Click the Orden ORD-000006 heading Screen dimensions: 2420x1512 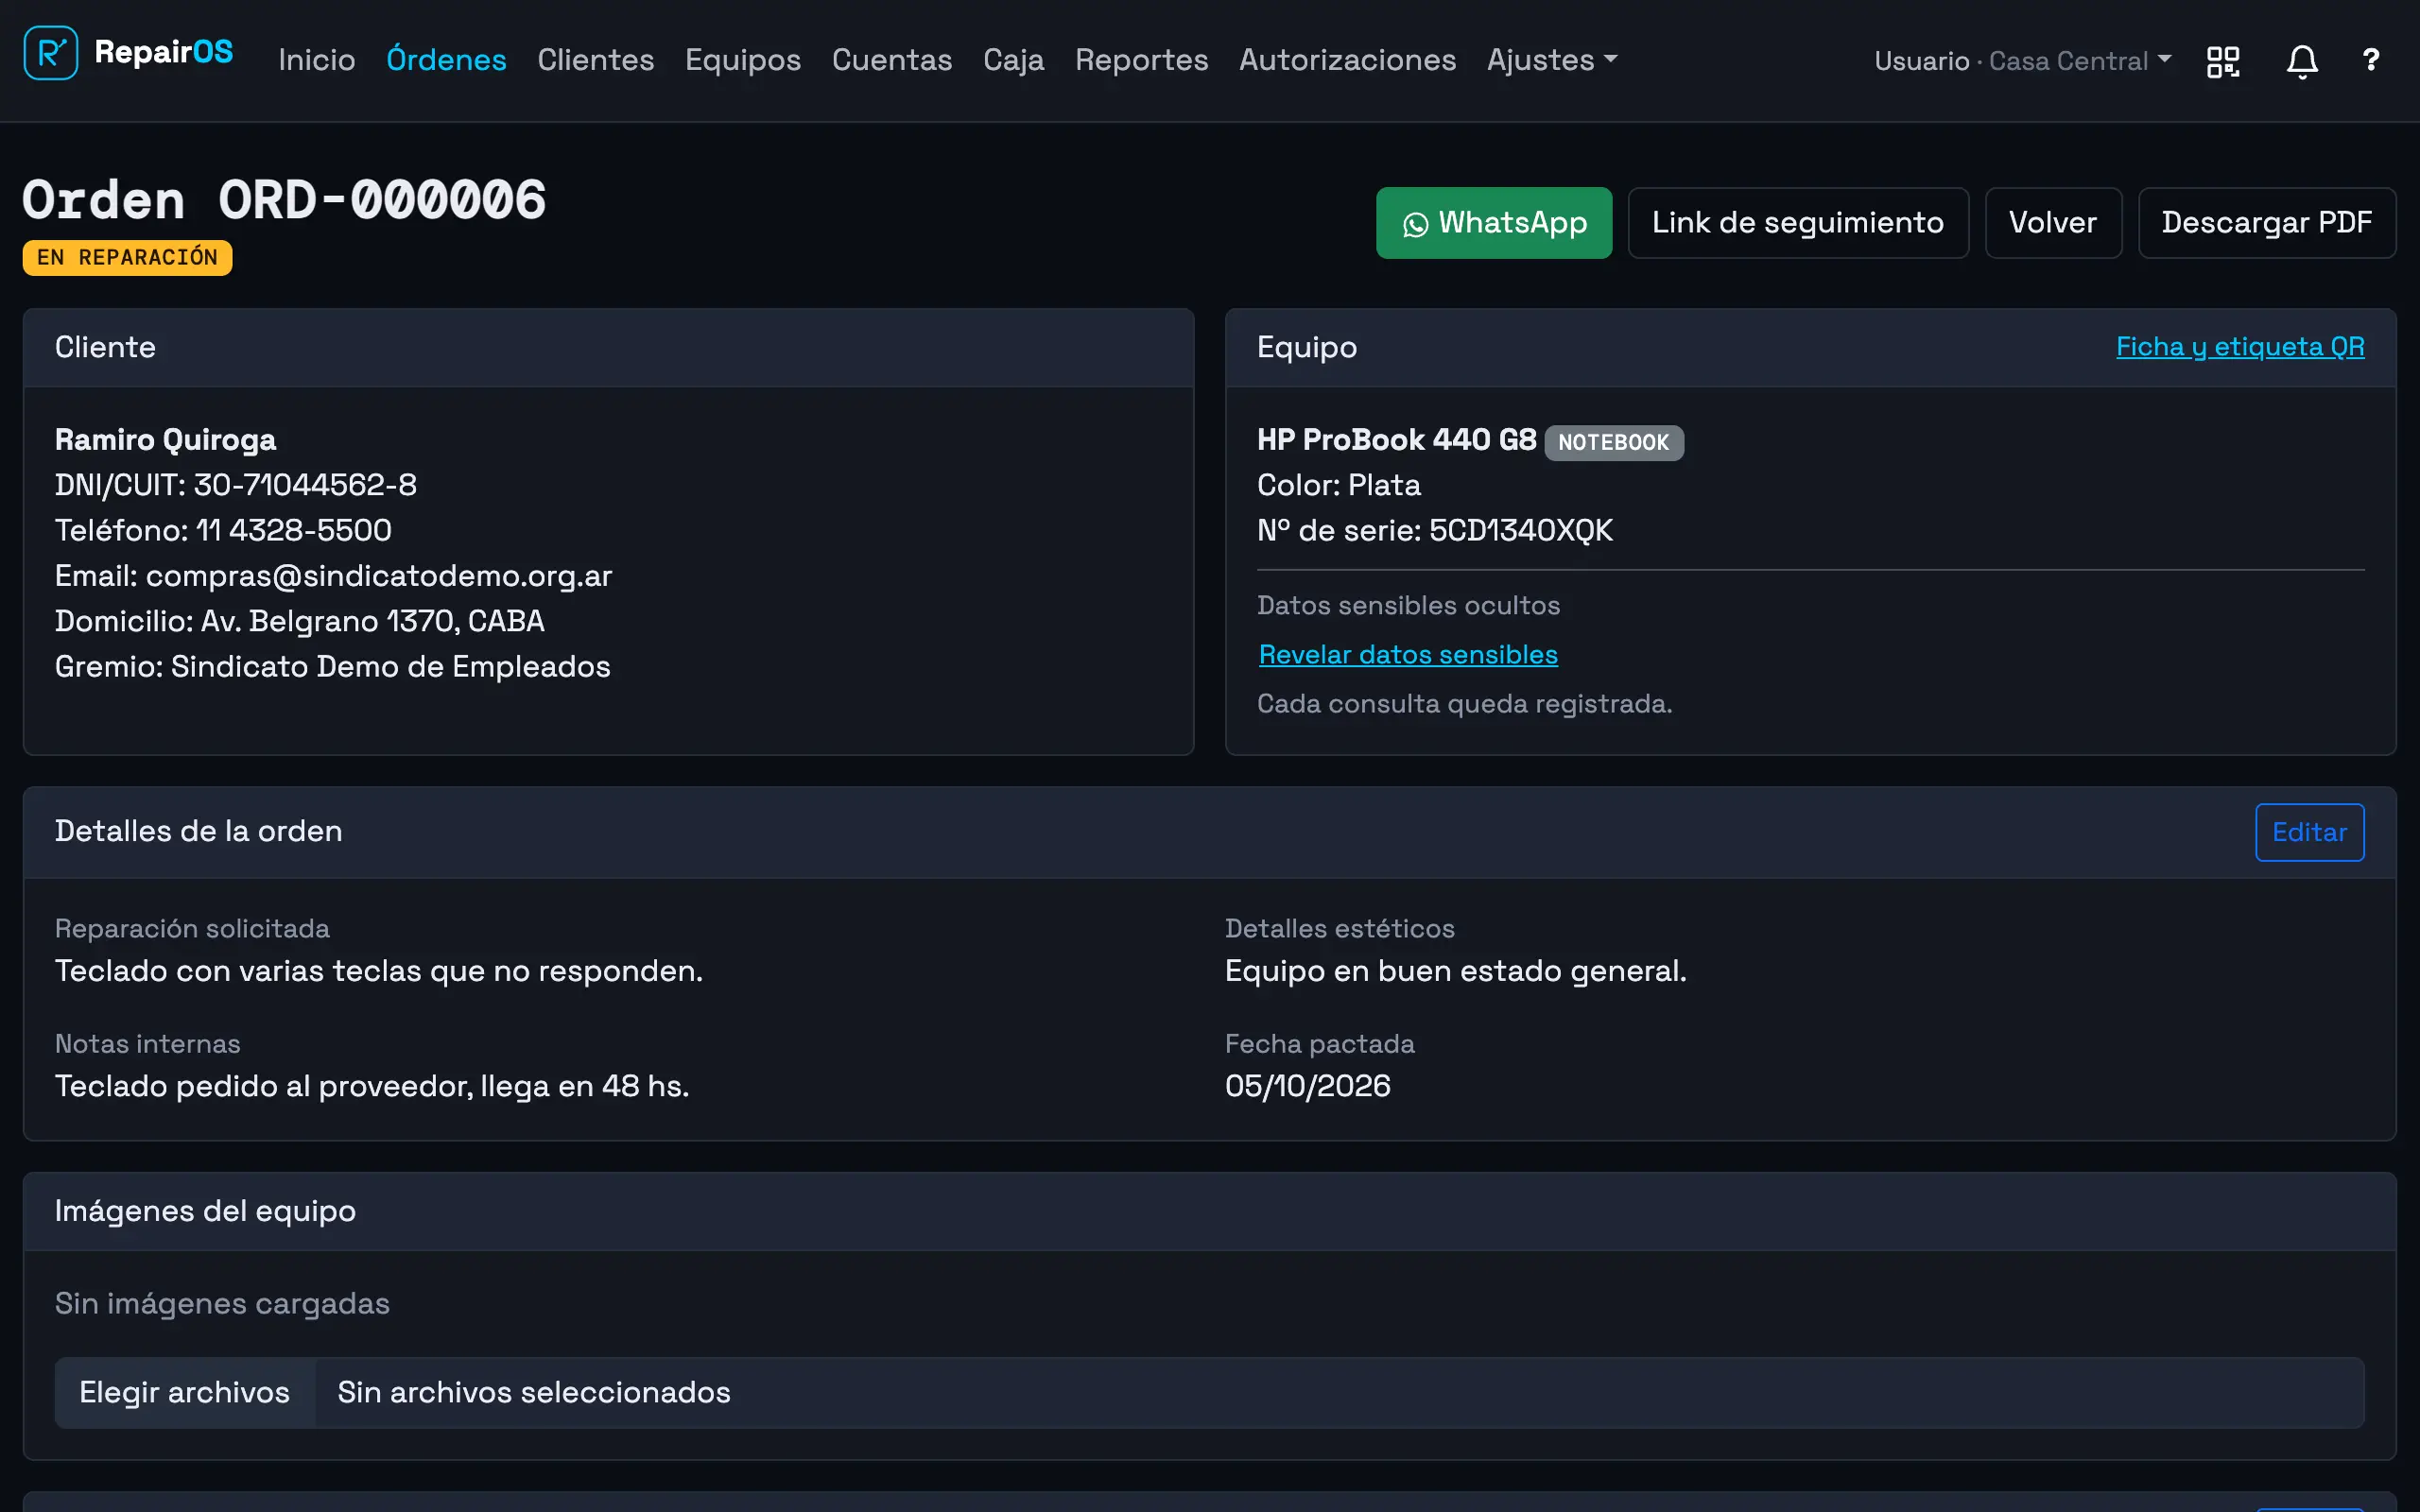284,200
